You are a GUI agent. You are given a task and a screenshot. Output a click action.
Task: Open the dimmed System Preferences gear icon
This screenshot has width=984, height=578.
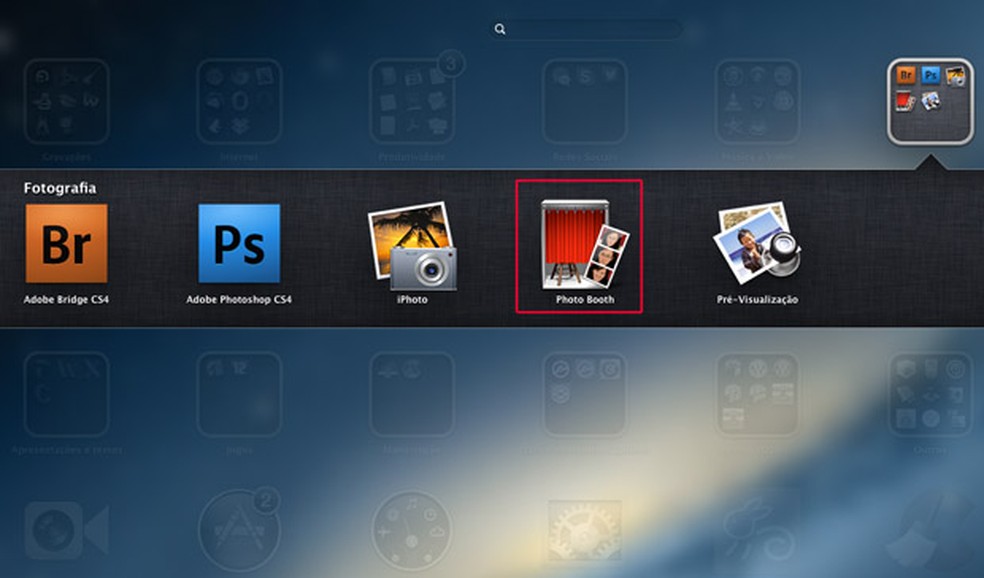pyautogui.click(x=585, y=531)
